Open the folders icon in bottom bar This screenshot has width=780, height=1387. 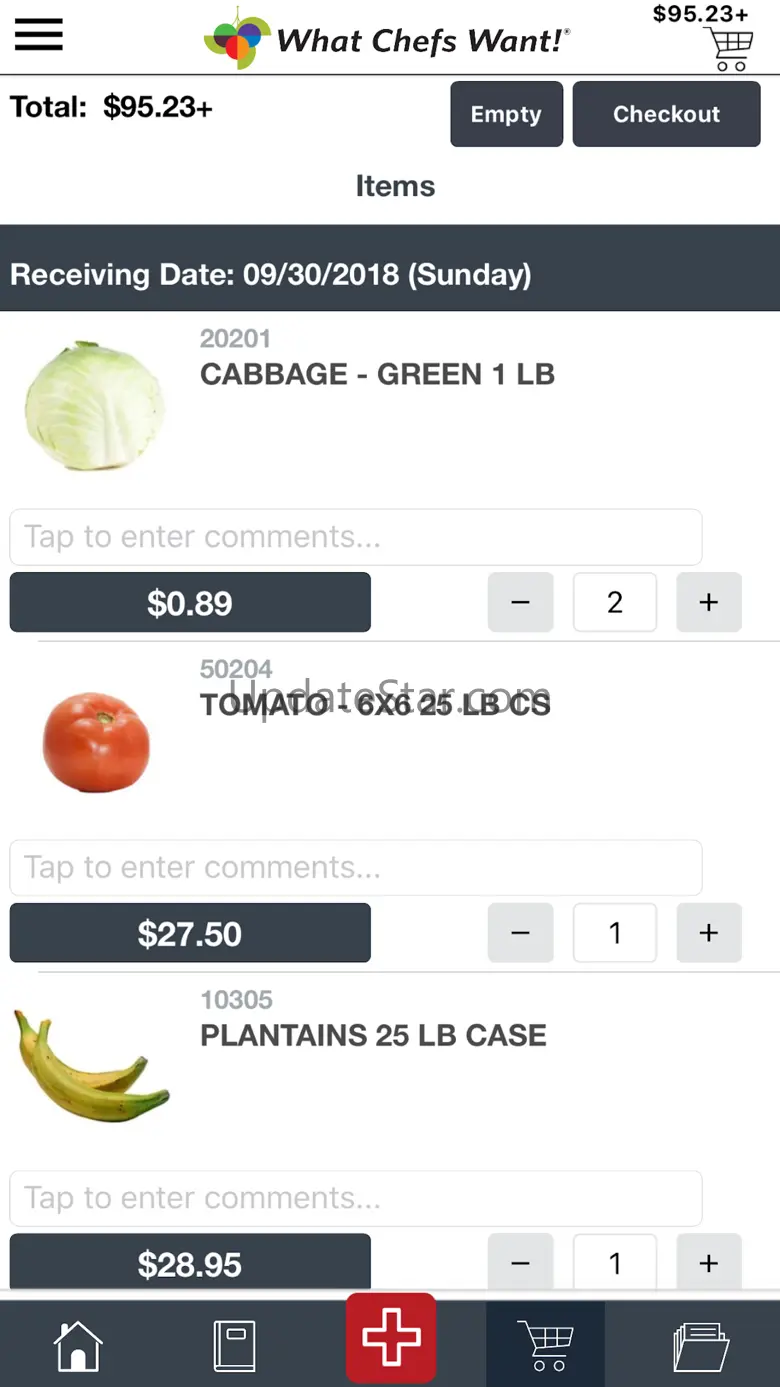click(x=701, y=1345)
